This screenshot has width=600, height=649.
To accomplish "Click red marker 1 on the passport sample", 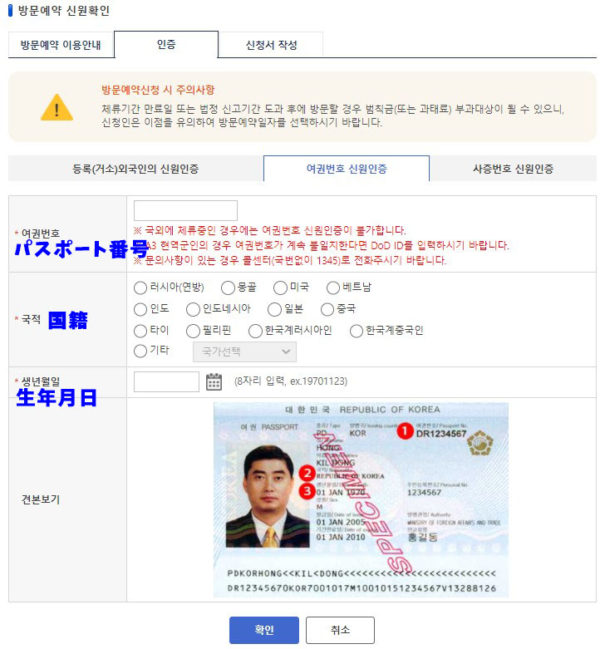I will pos(405,431).
